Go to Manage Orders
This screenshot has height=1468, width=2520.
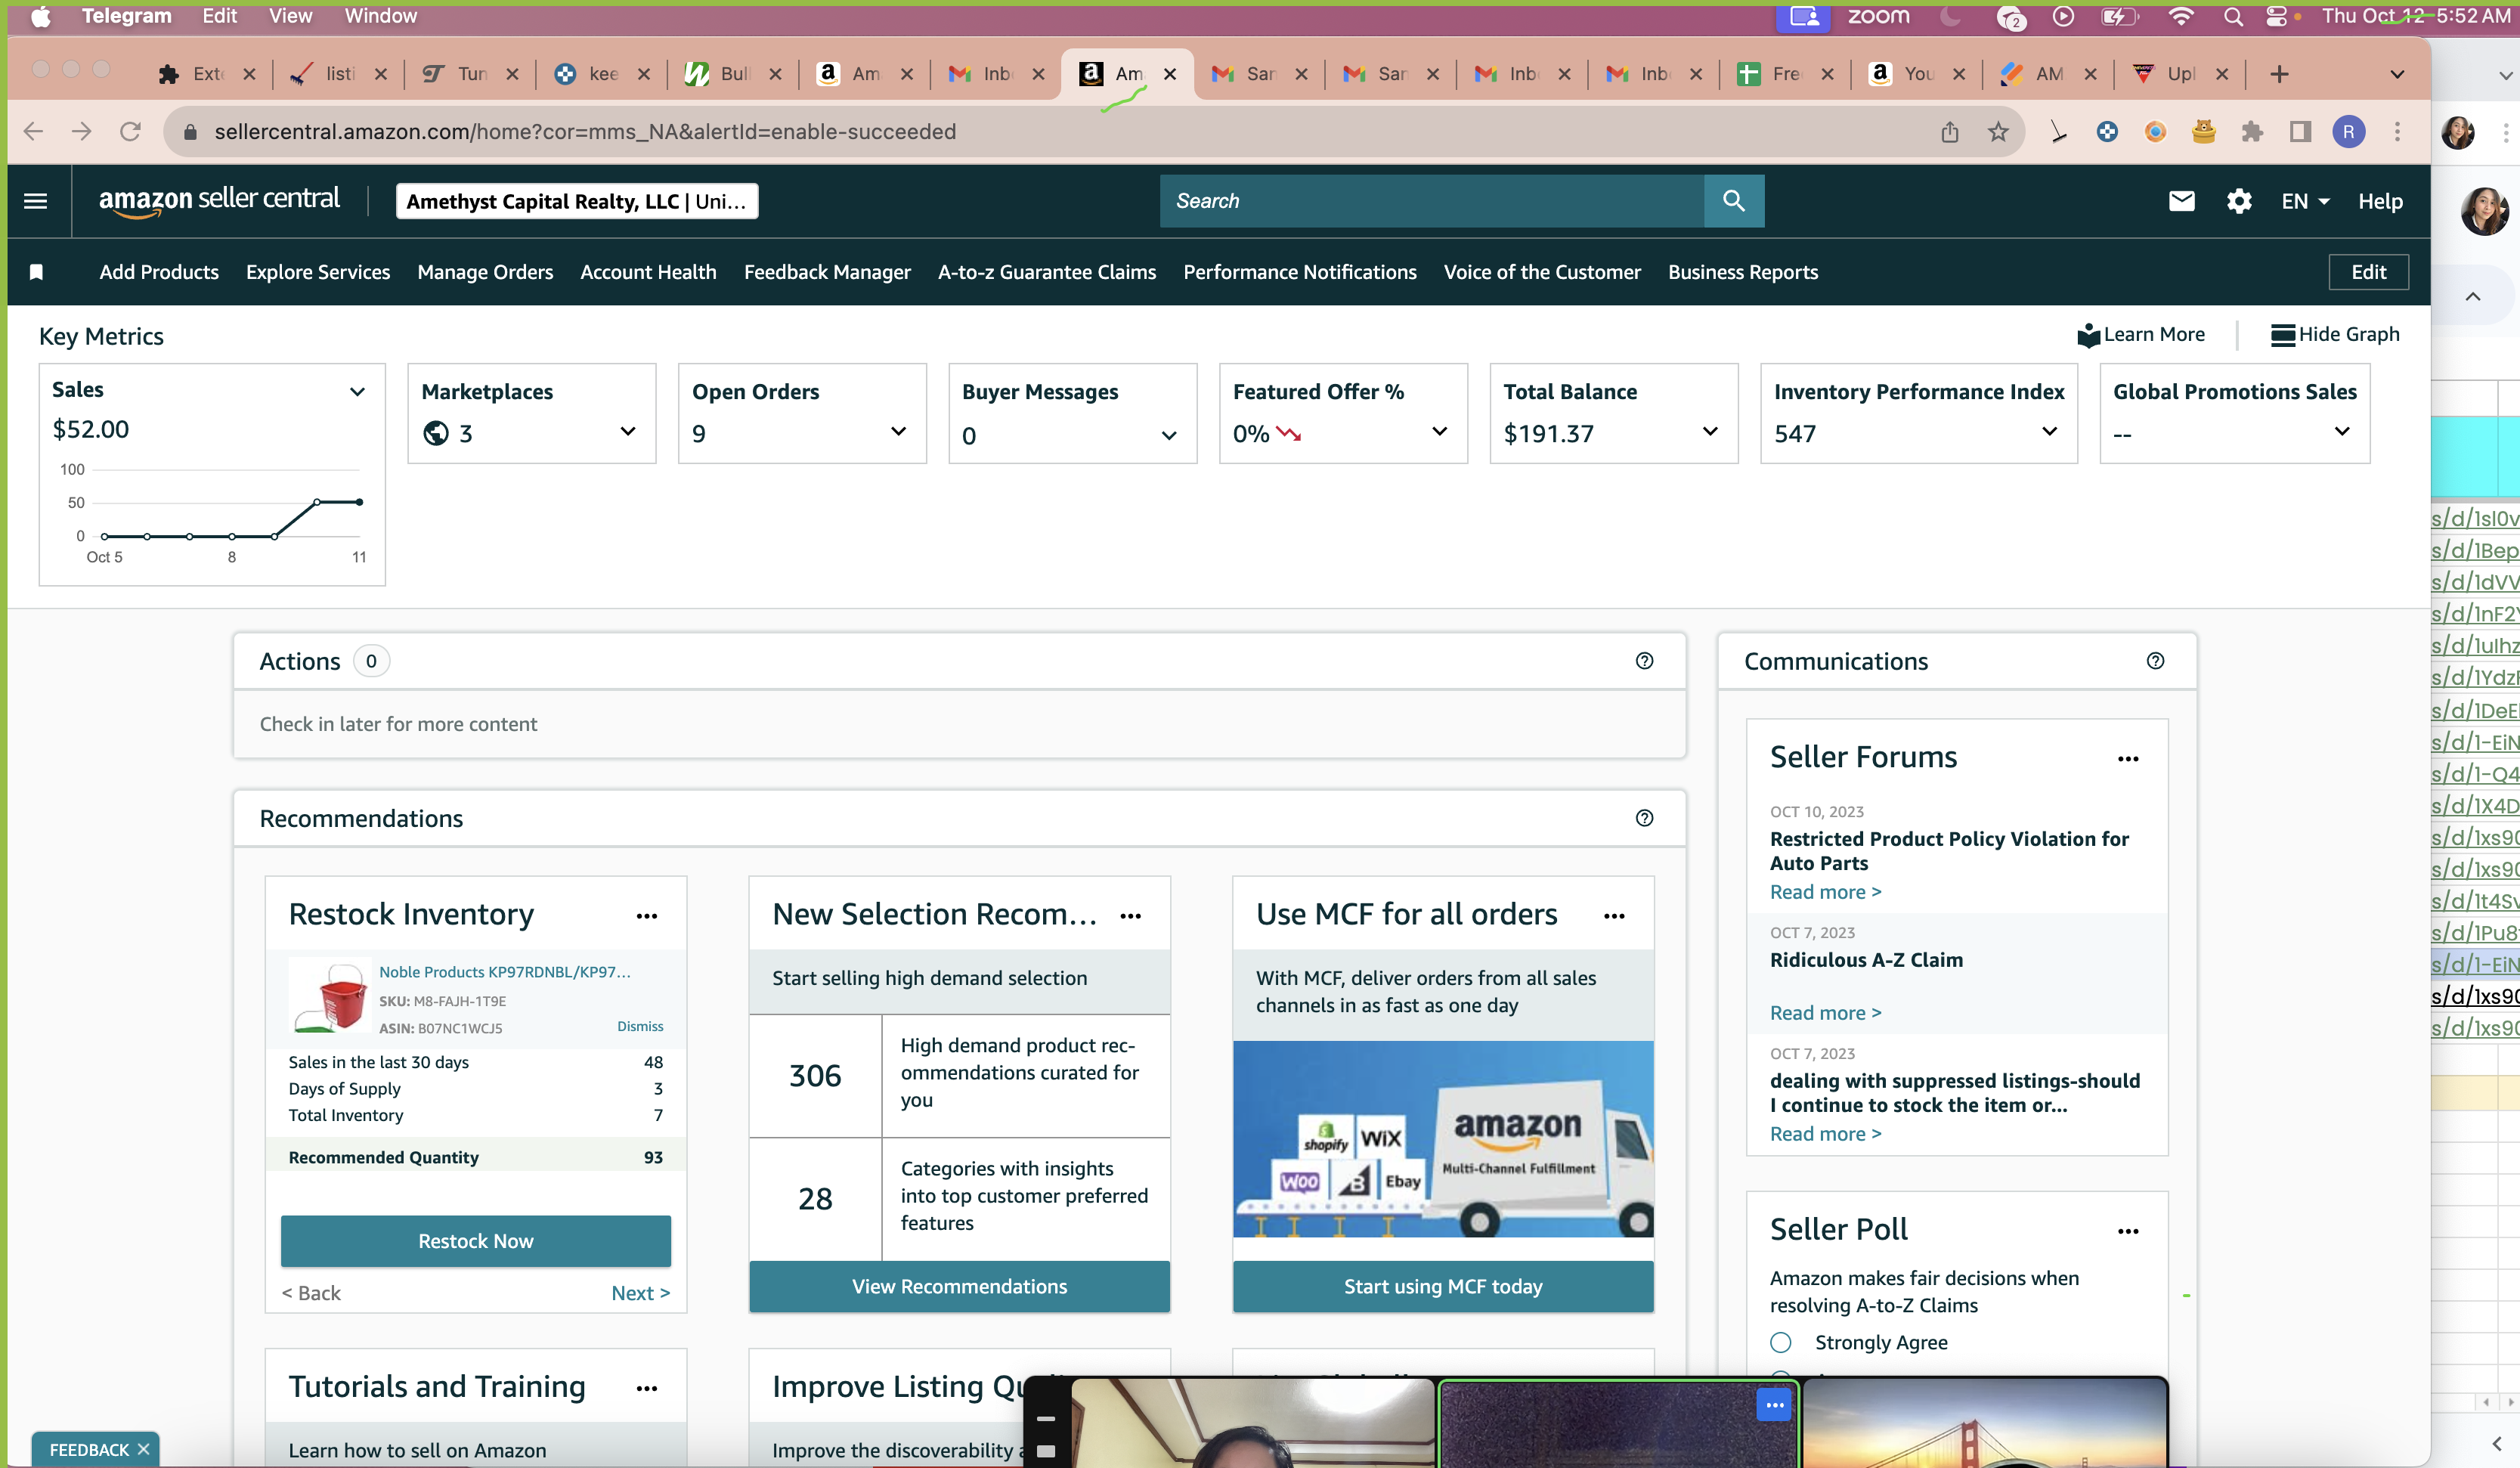[x=485, y=272]
